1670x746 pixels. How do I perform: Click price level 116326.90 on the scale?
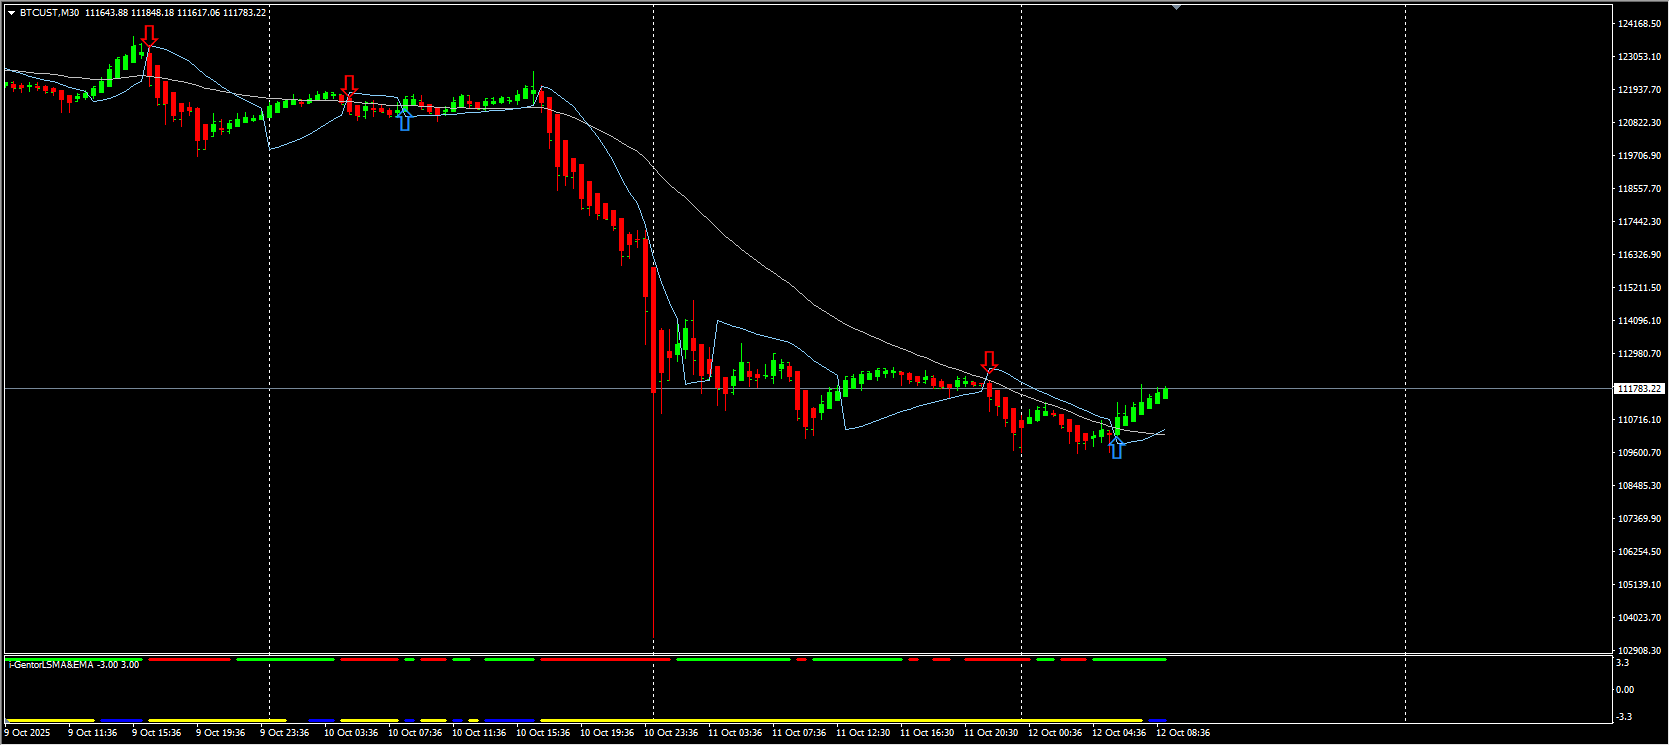[1640, 255]
